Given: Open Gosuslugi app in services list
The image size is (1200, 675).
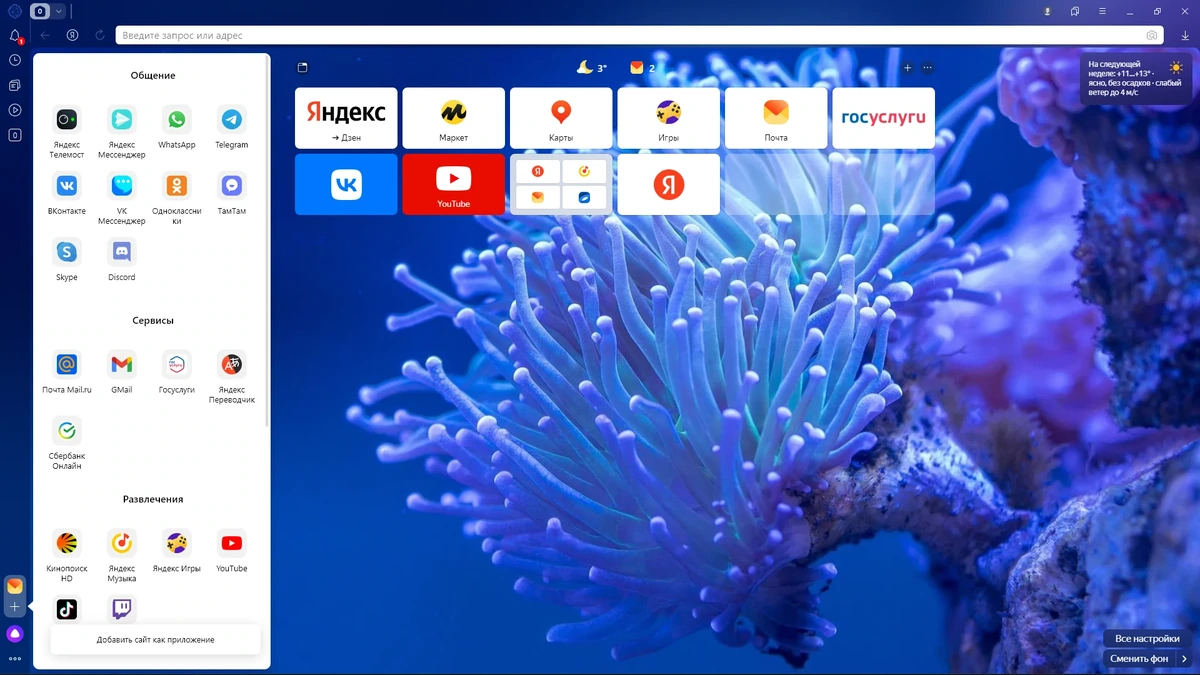Looking at the screenshot, I should (x=177, y=371).
